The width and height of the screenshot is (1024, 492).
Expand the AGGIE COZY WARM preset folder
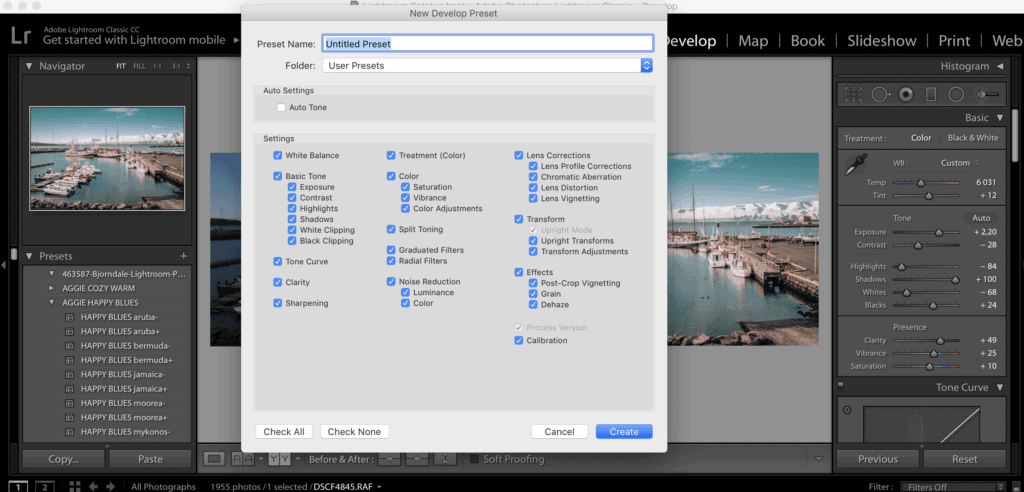click(x=52, y=288)
